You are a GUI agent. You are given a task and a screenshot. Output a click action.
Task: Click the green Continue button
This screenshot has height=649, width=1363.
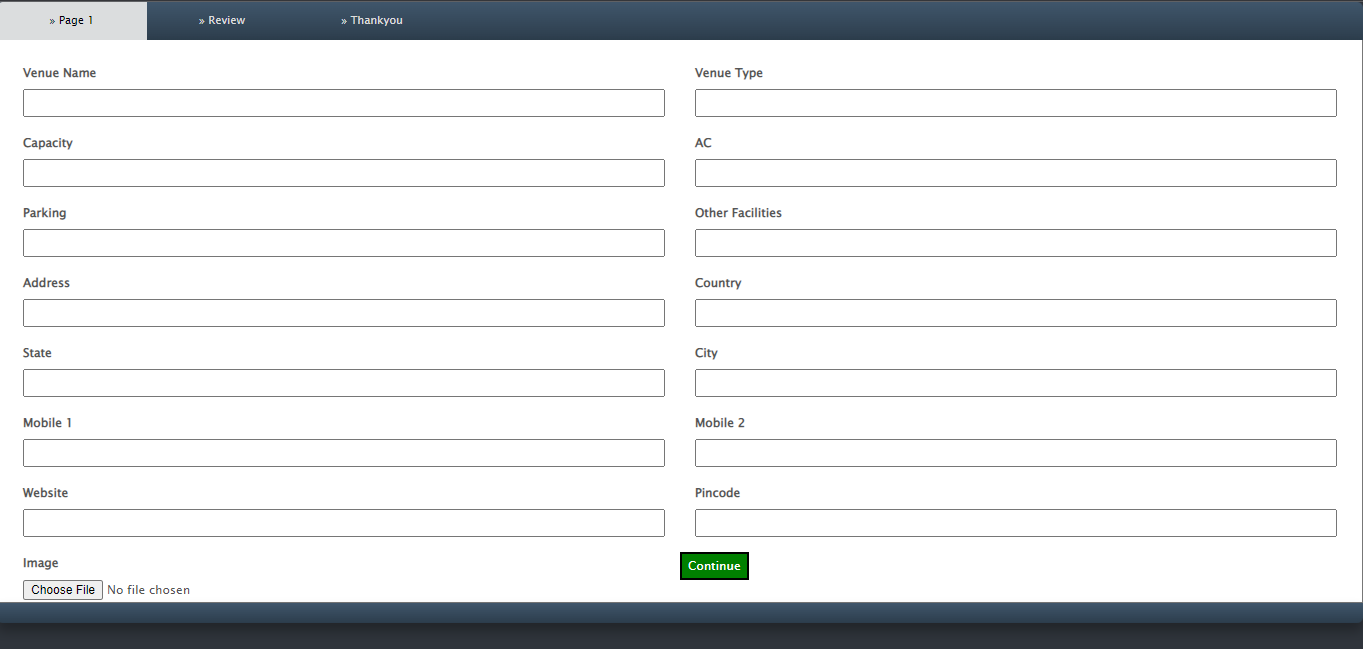714,566
